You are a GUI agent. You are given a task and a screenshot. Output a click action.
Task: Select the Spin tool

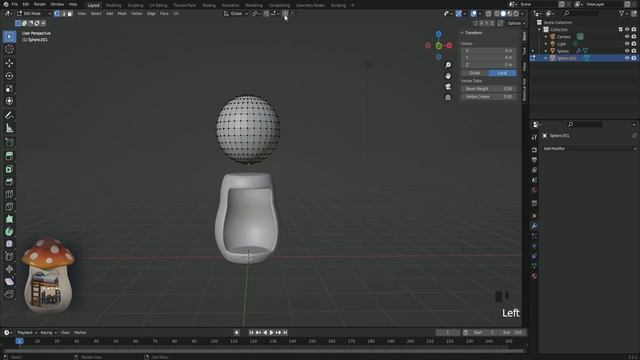[9, 232]
